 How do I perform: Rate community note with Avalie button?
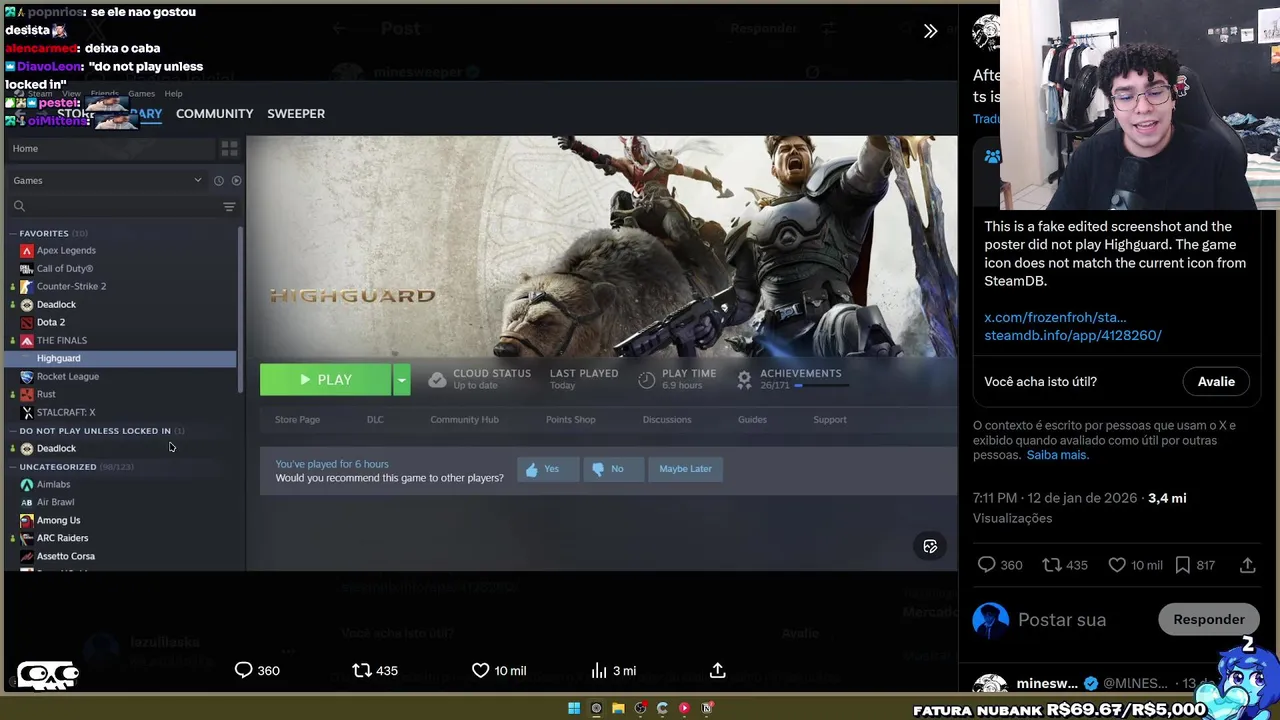(1216, 382)
